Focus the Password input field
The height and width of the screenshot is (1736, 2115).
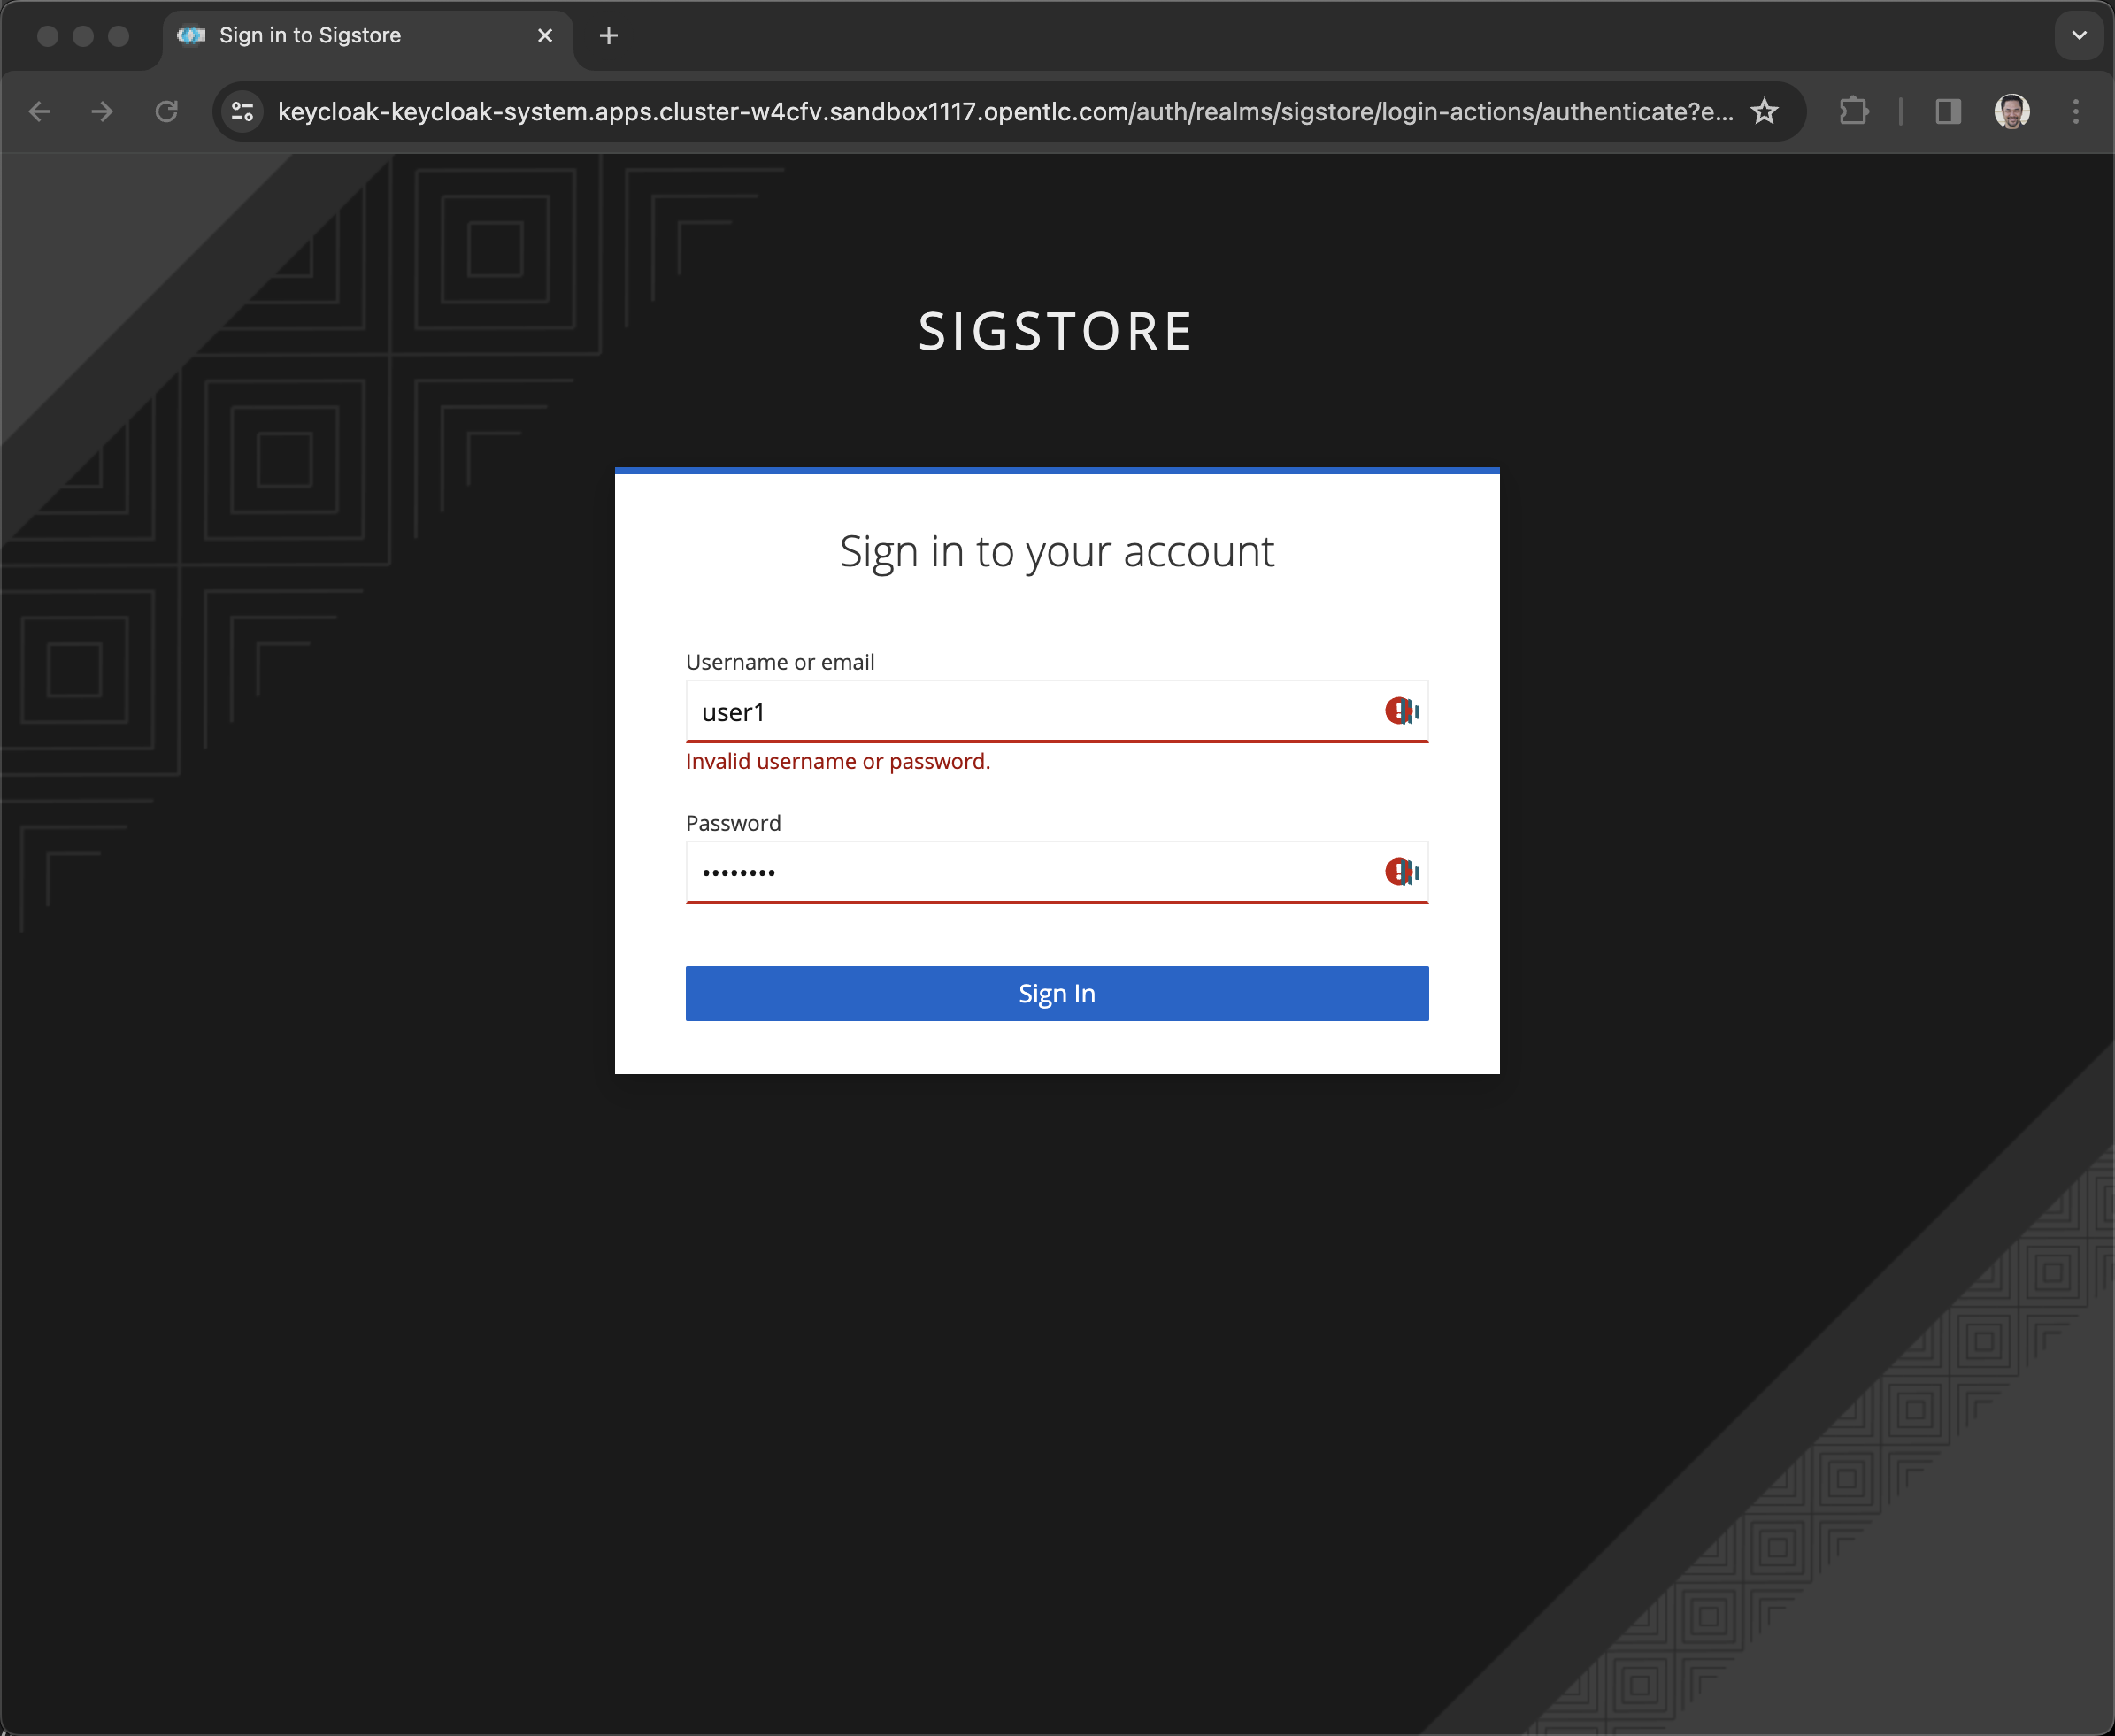click(x=1030, y=872)
